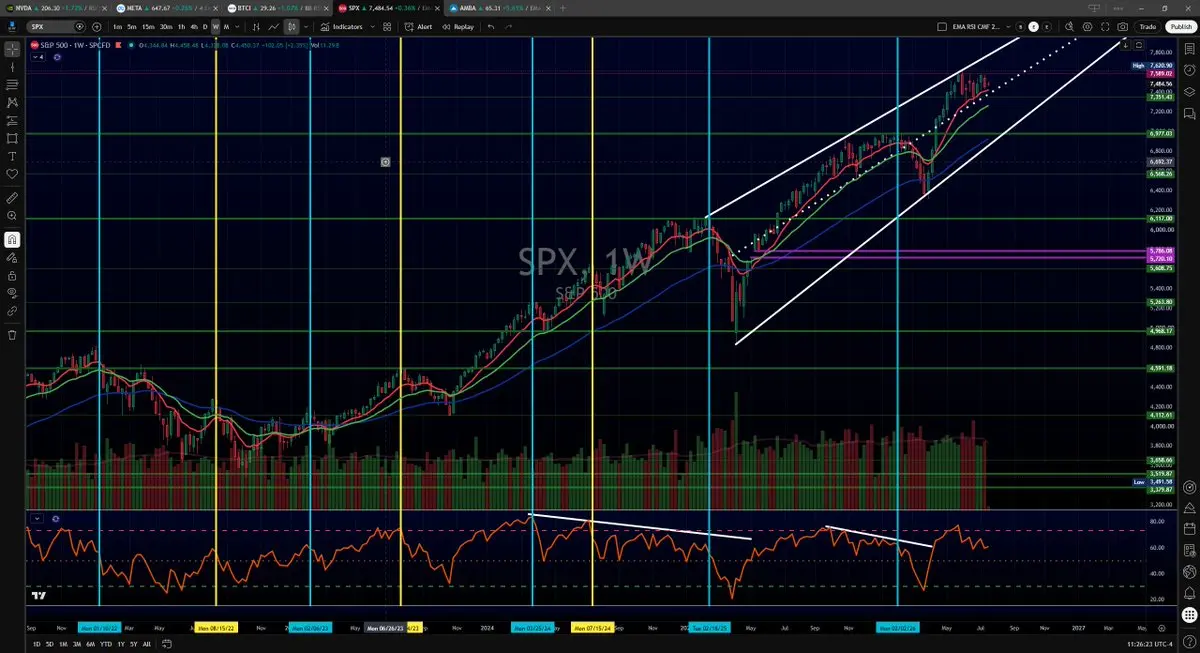The height and width of the screenshot is (653, 1200).
Task: Remove drawings with the trash icon
Action: point(12,334)
